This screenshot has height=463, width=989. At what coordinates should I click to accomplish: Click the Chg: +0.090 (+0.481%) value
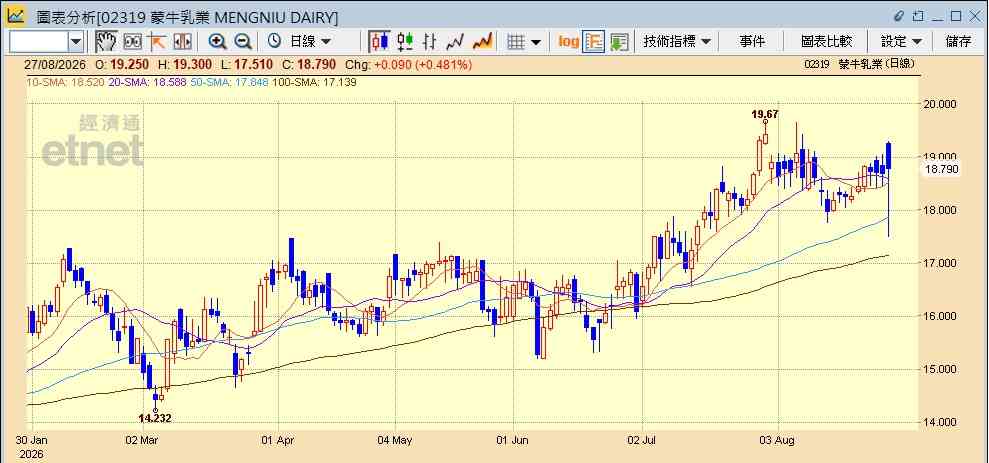[409, 64]
